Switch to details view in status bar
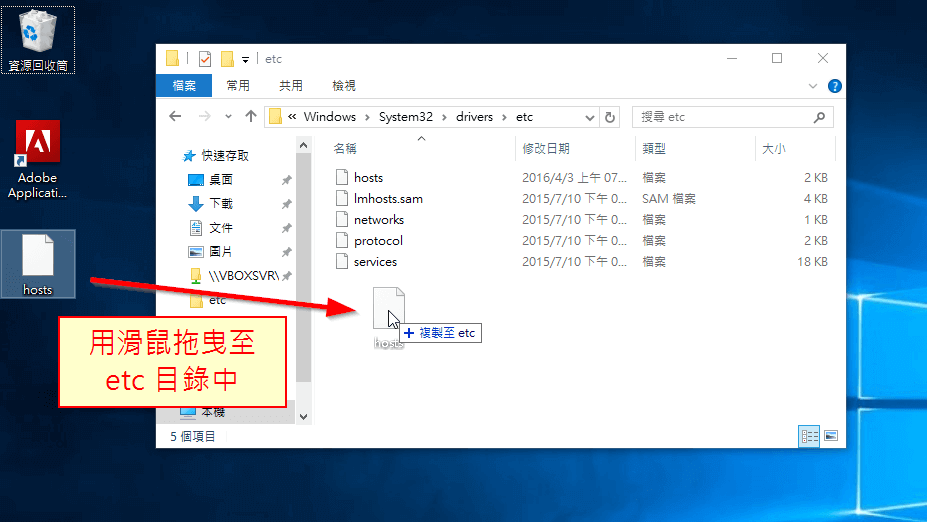The width and height of the screenshot is (927, 522). pyautogui.click(x=809, y=436)
